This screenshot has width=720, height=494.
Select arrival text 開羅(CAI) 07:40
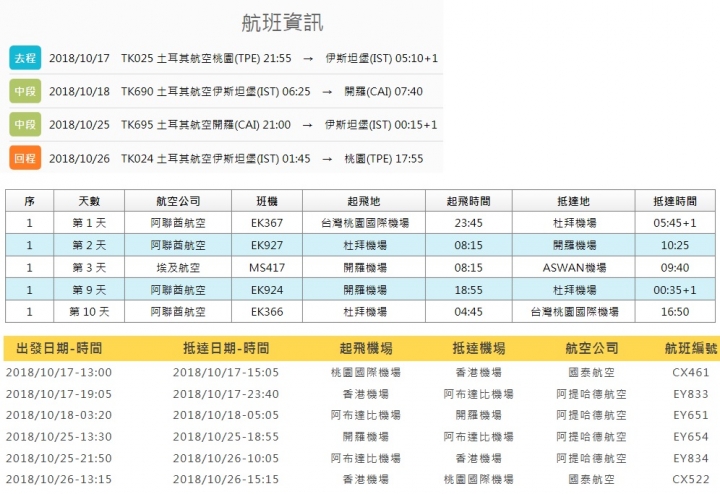(x=383, y=91)
